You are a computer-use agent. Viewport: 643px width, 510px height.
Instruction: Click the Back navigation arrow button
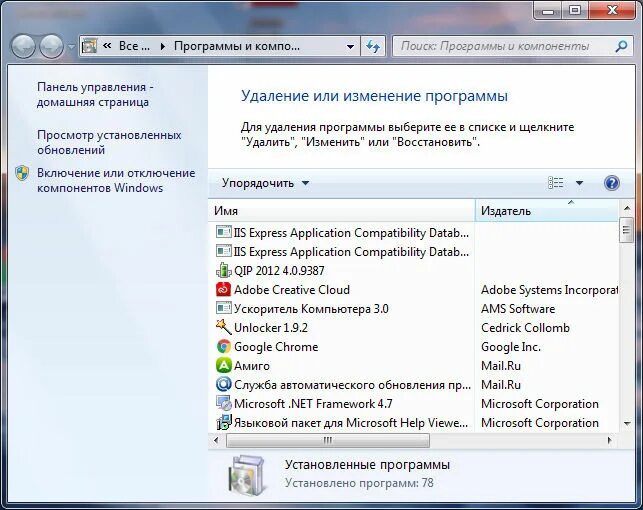pyautogui.click(x=23, y=46)
